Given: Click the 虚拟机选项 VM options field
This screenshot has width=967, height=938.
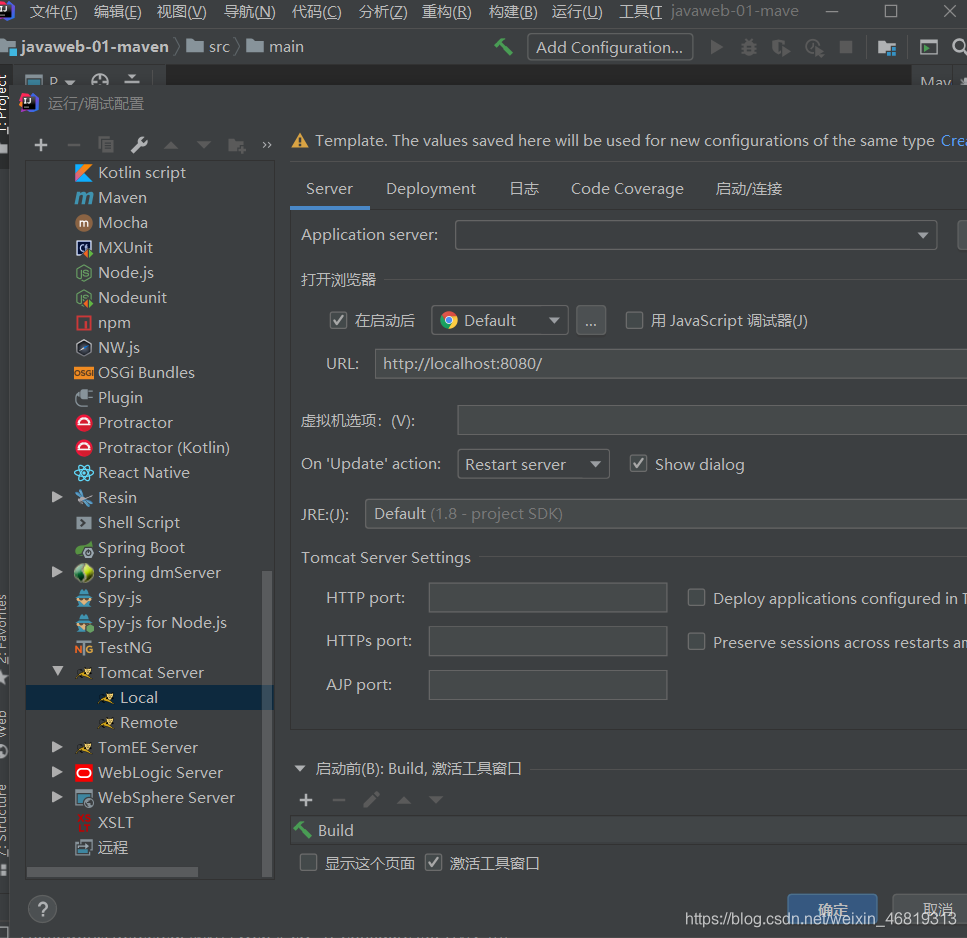Looking at the screenshot, I should point(712,420).
